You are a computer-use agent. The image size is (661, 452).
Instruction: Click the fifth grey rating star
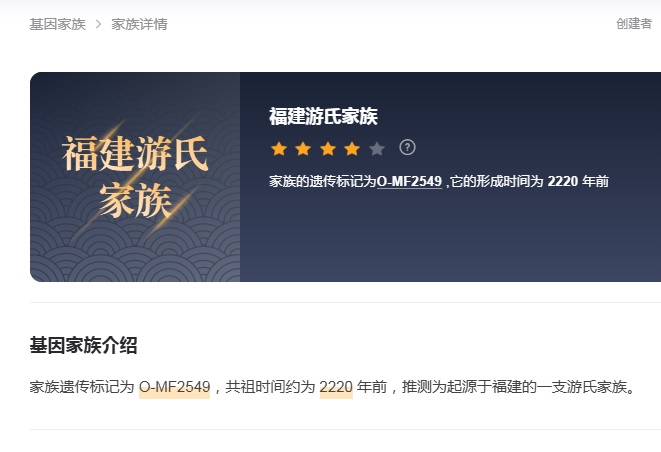tap(377, 148)
